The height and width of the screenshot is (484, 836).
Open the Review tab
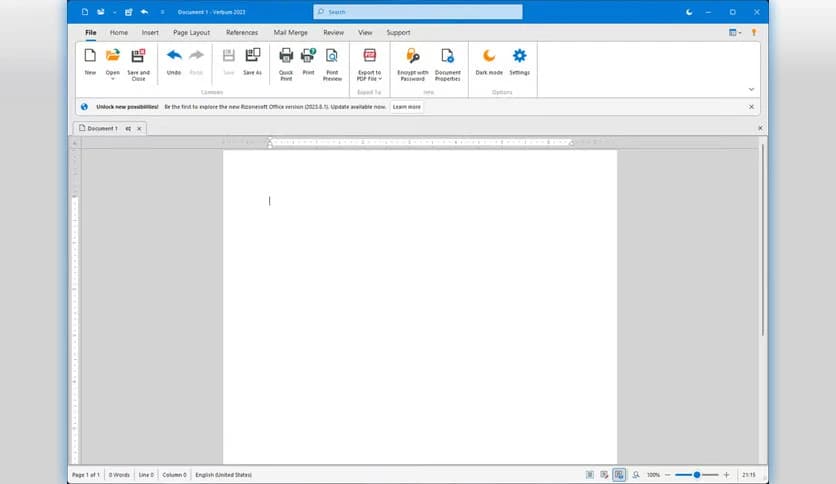pos(333,33)
